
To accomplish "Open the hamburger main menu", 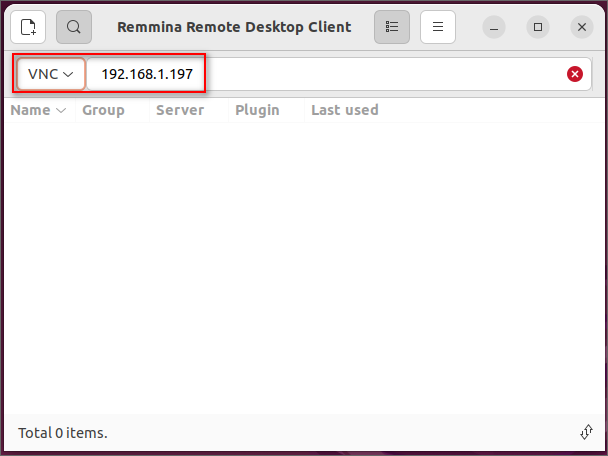I will (438, 27).
